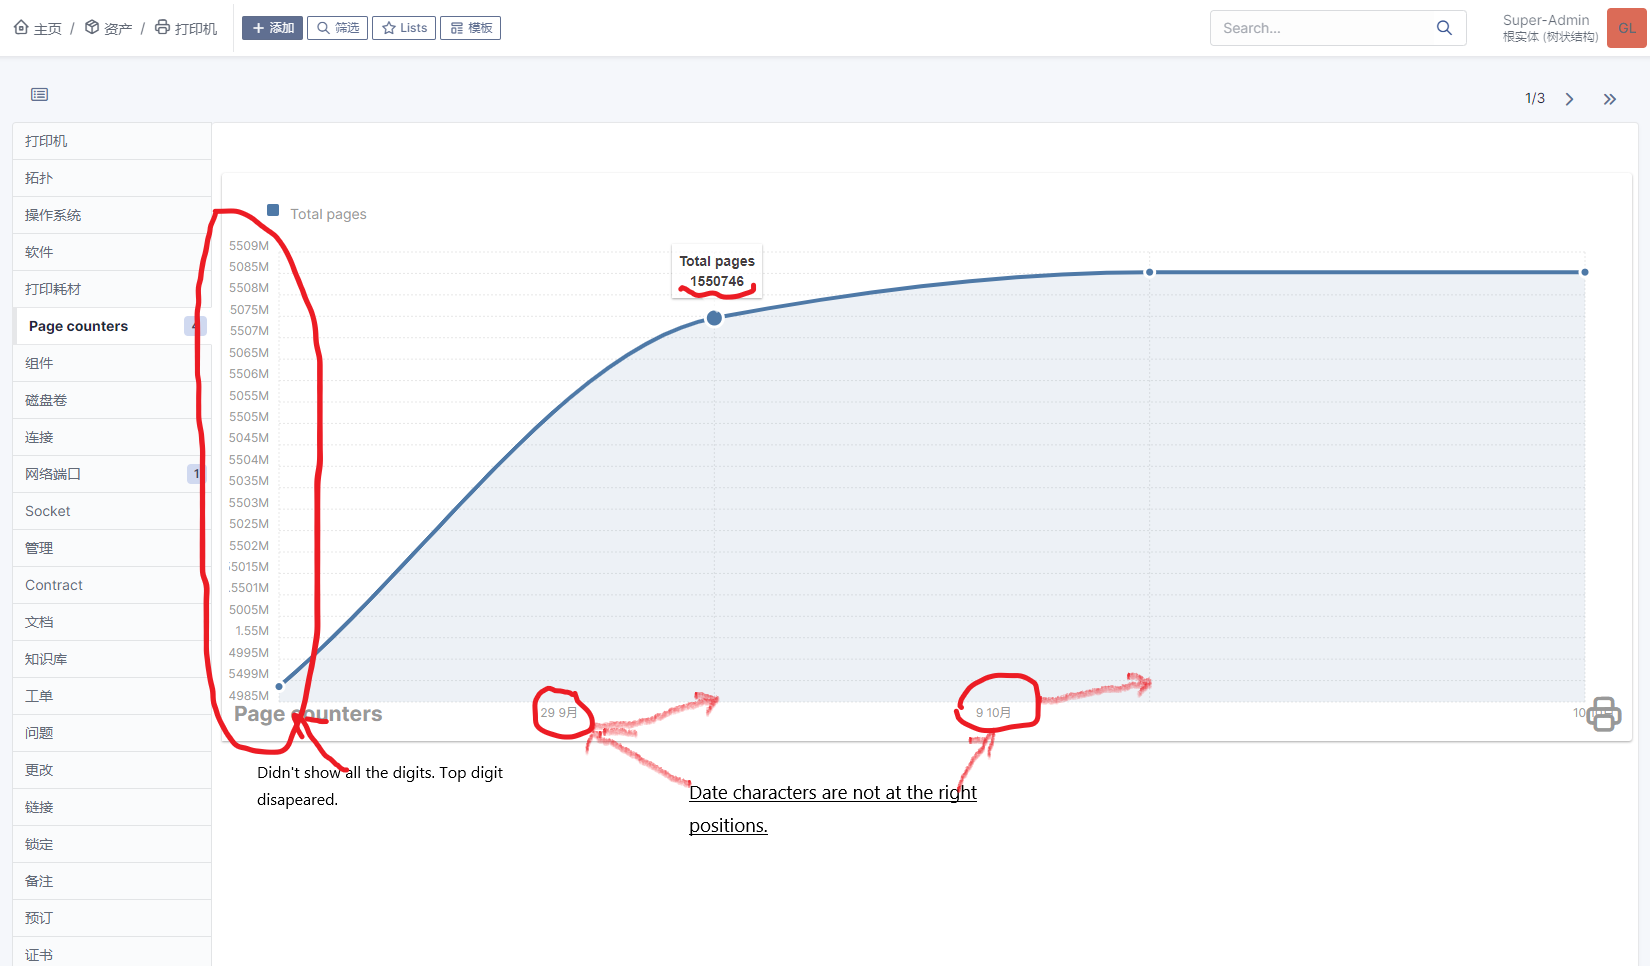Screen dimensions: 1650x966
Task: Click the print icon on the chart
Action: click(1604, 713)
